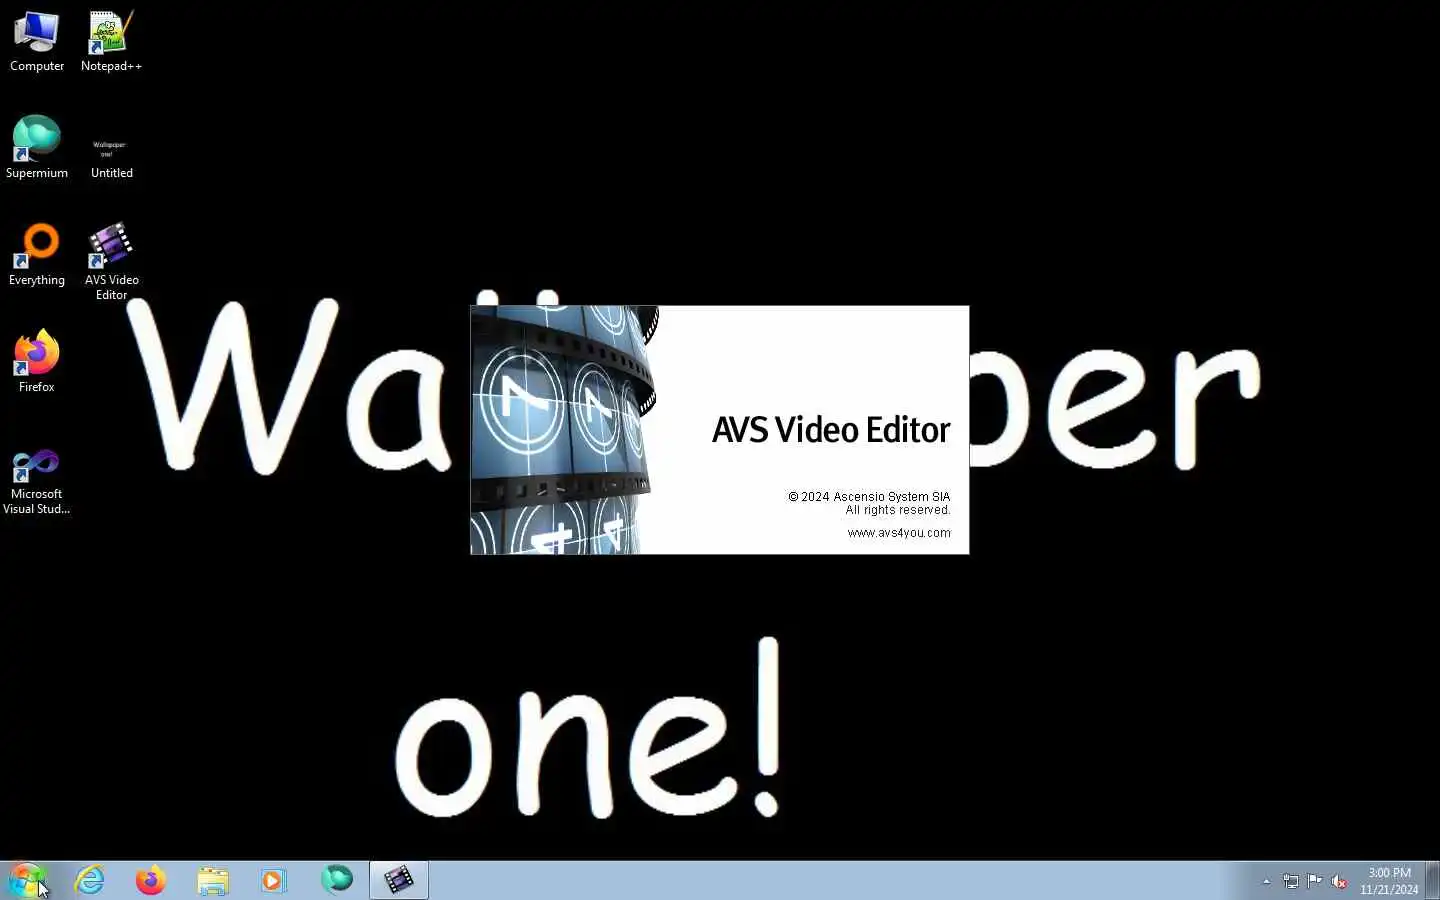Open Windows Explorer from the taskbar

click(213, 880)
